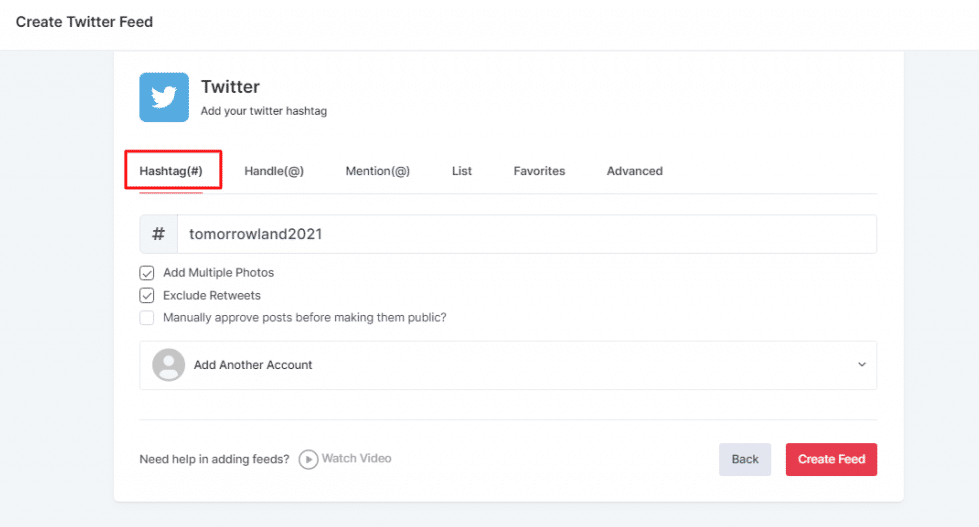Switch to the Handle(@) tab
This screenshot has height=527, width=979.
[274, 171]
